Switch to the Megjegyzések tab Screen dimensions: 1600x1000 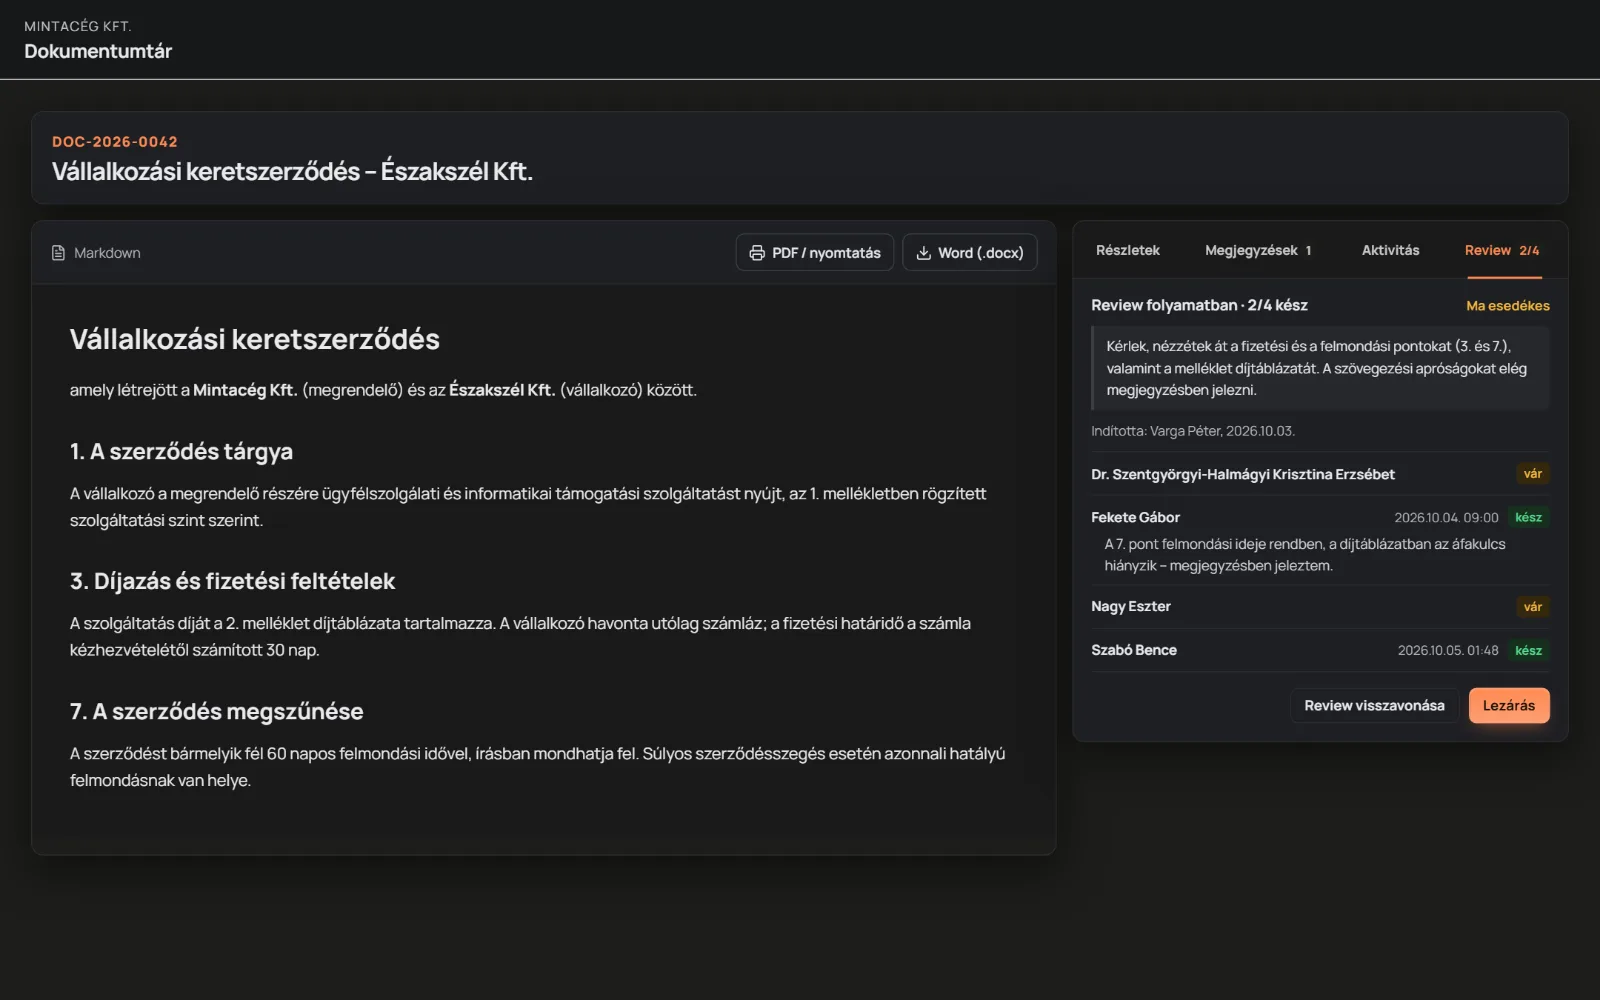(1258, 250)
